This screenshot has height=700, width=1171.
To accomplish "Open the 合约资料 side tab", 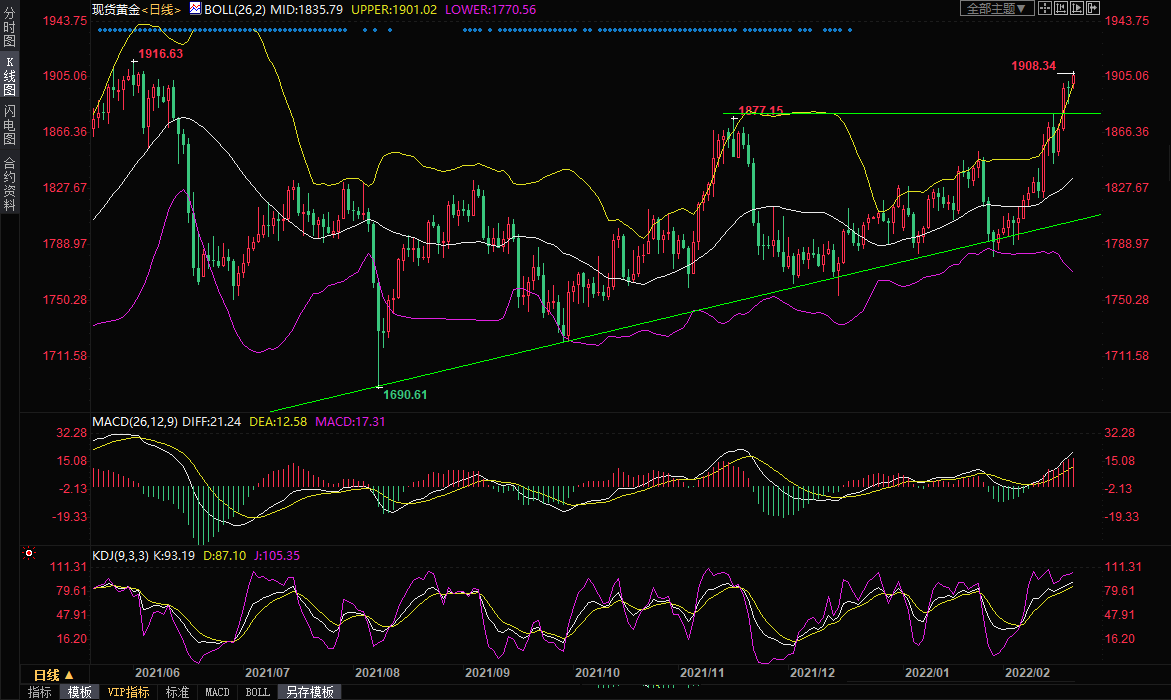I will [10, 184].
